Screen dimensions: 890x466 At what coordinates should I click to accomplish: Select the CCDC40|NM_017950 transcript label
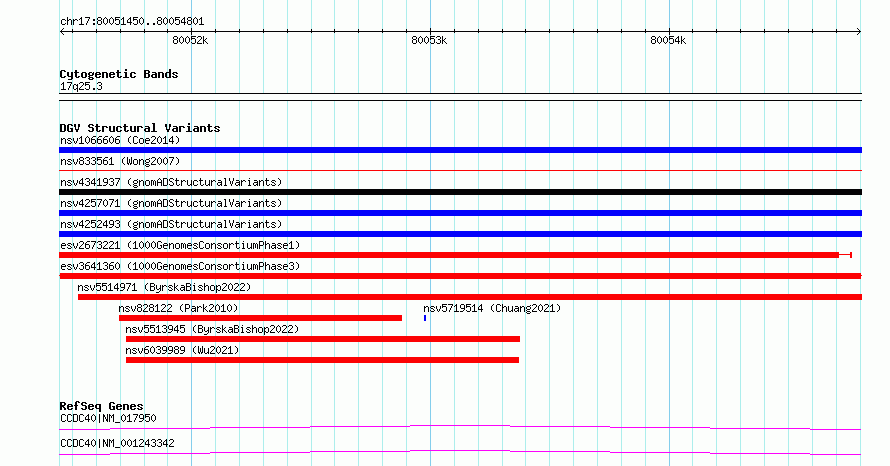pos(108,418)
